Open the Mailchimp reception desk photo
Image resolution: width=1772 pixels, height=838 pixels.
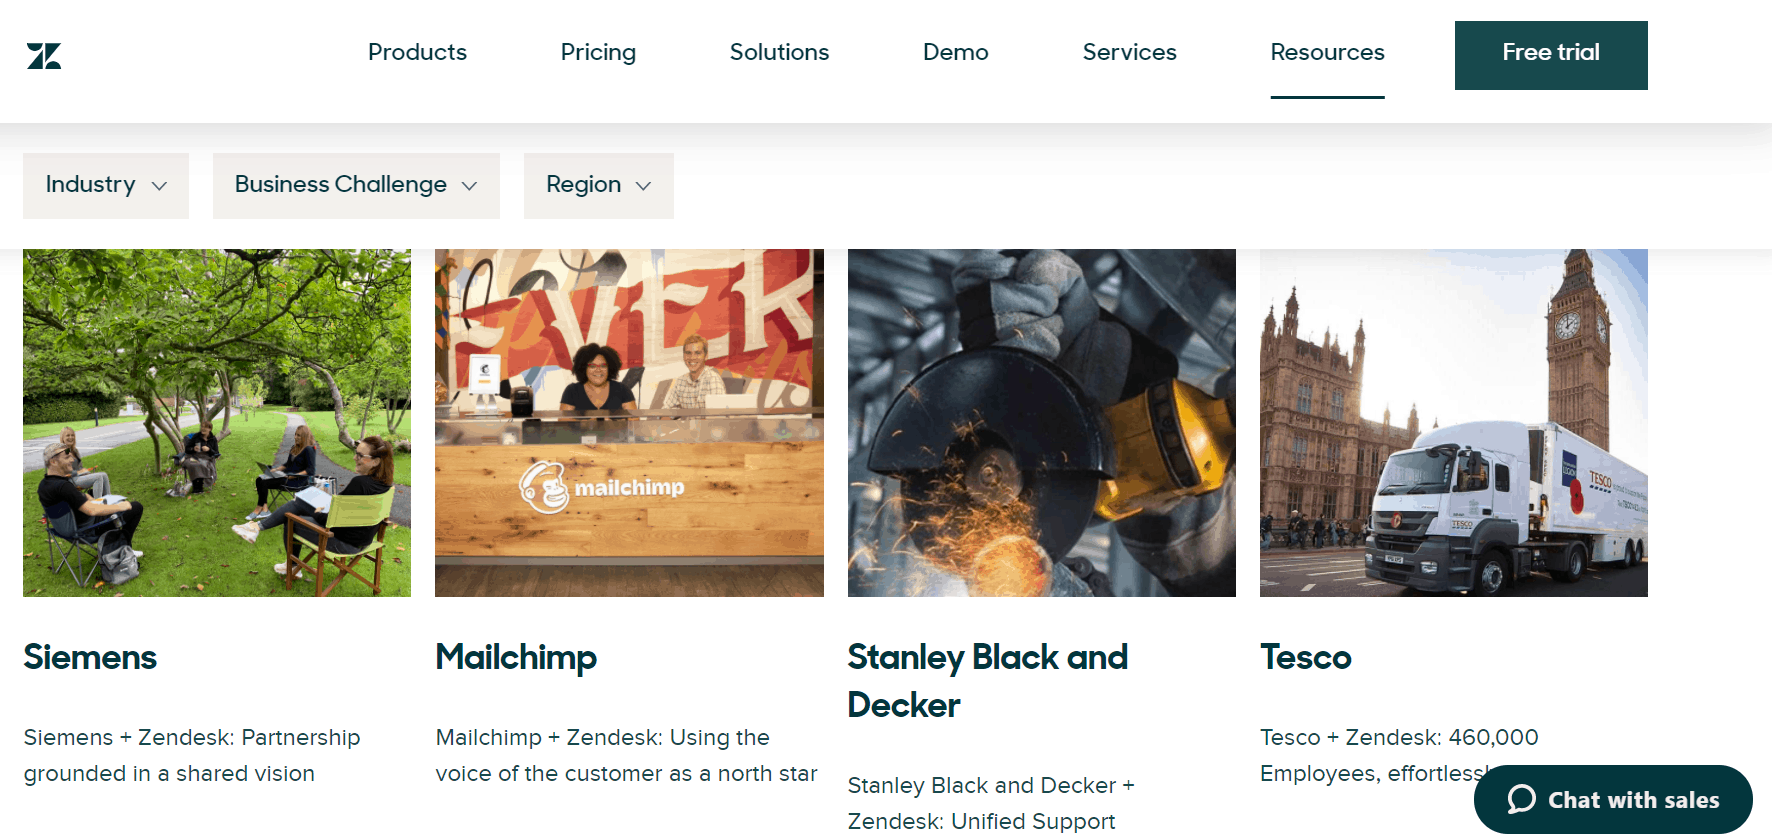coord(629,423)
